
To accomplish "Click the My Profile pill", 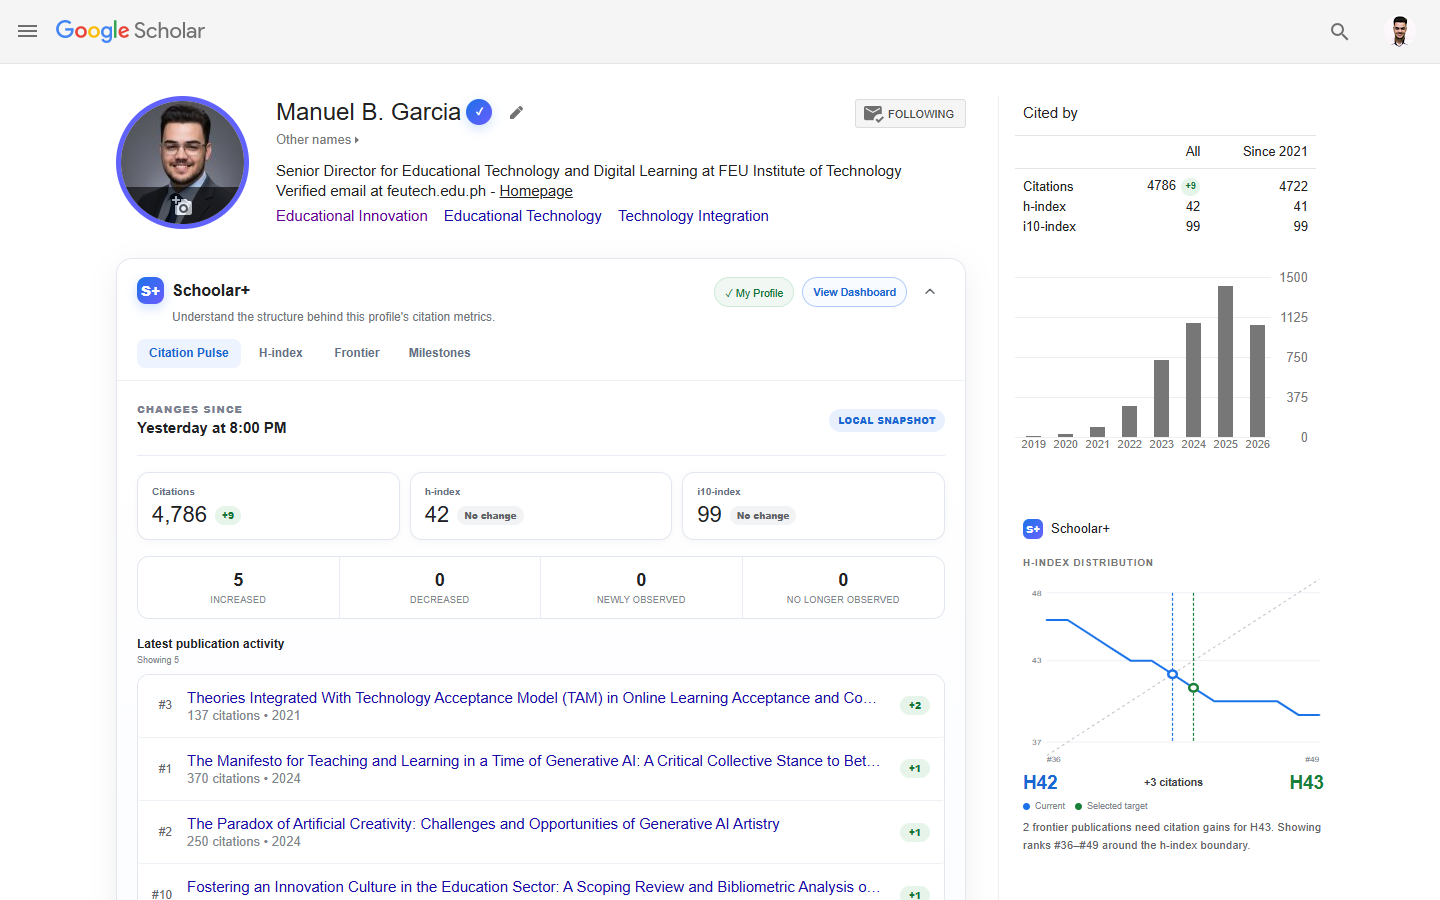I will [754, 293].
